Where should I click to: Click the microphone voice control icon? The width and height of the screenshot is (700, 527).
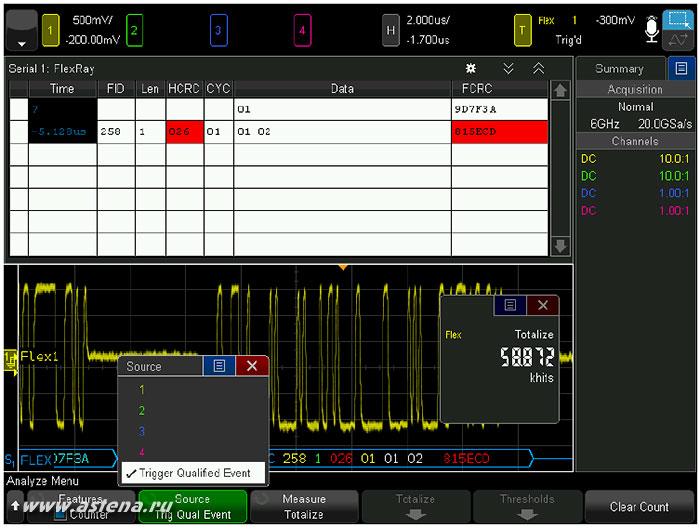652,29
